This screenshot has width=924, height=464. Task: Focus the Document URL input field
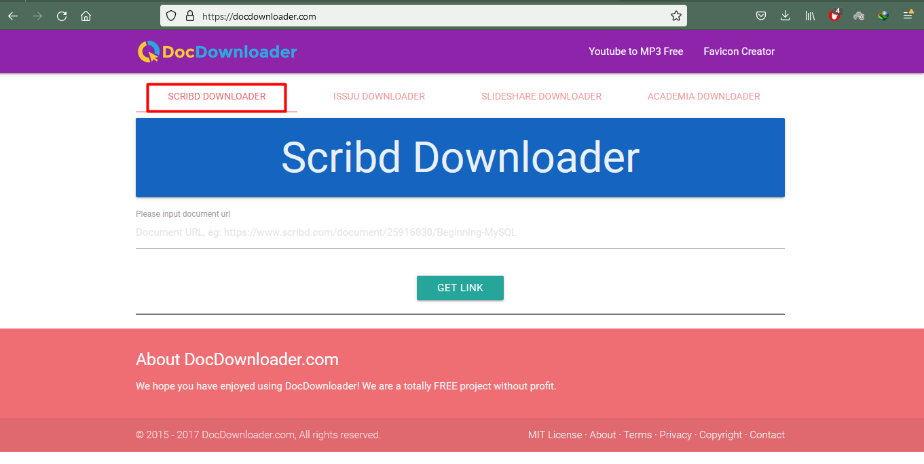click(460, 233)
